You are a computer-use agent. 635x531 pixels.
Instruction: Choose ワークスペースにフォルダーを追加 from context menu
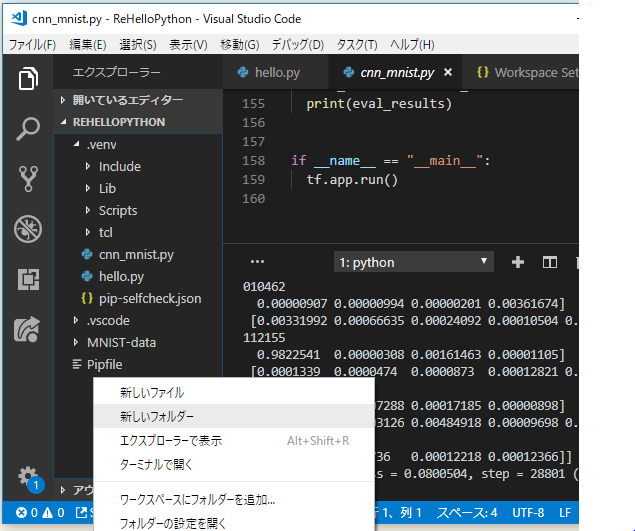coord(234,499)
